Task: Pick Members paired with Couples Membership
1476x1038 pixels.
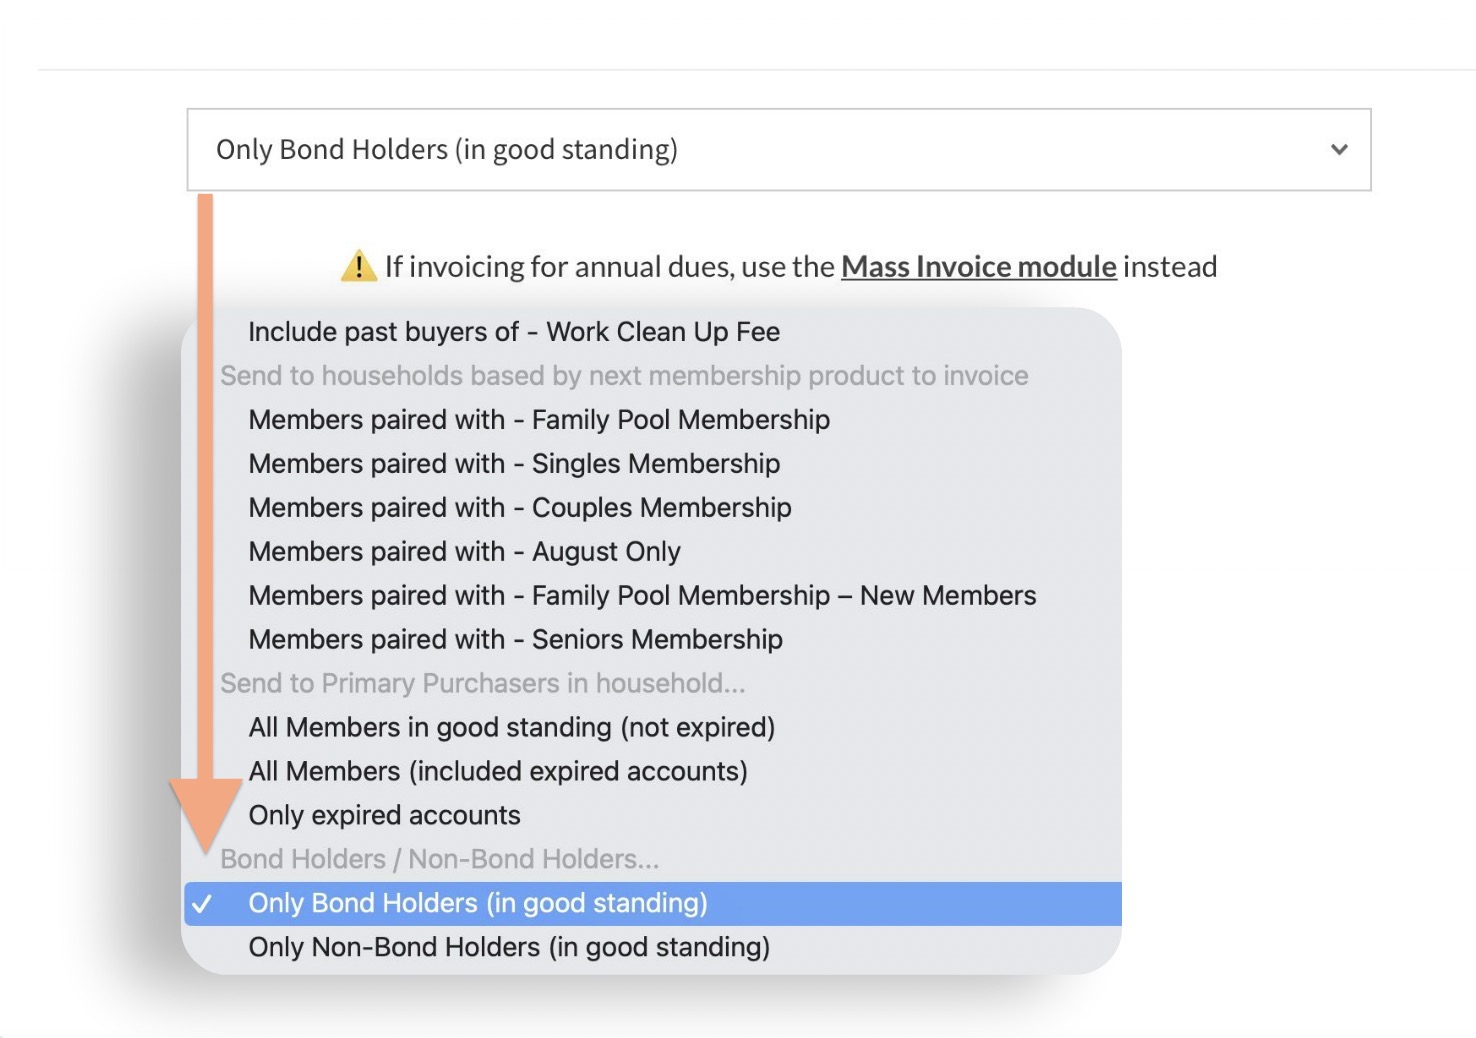Action: pos(520,508)
